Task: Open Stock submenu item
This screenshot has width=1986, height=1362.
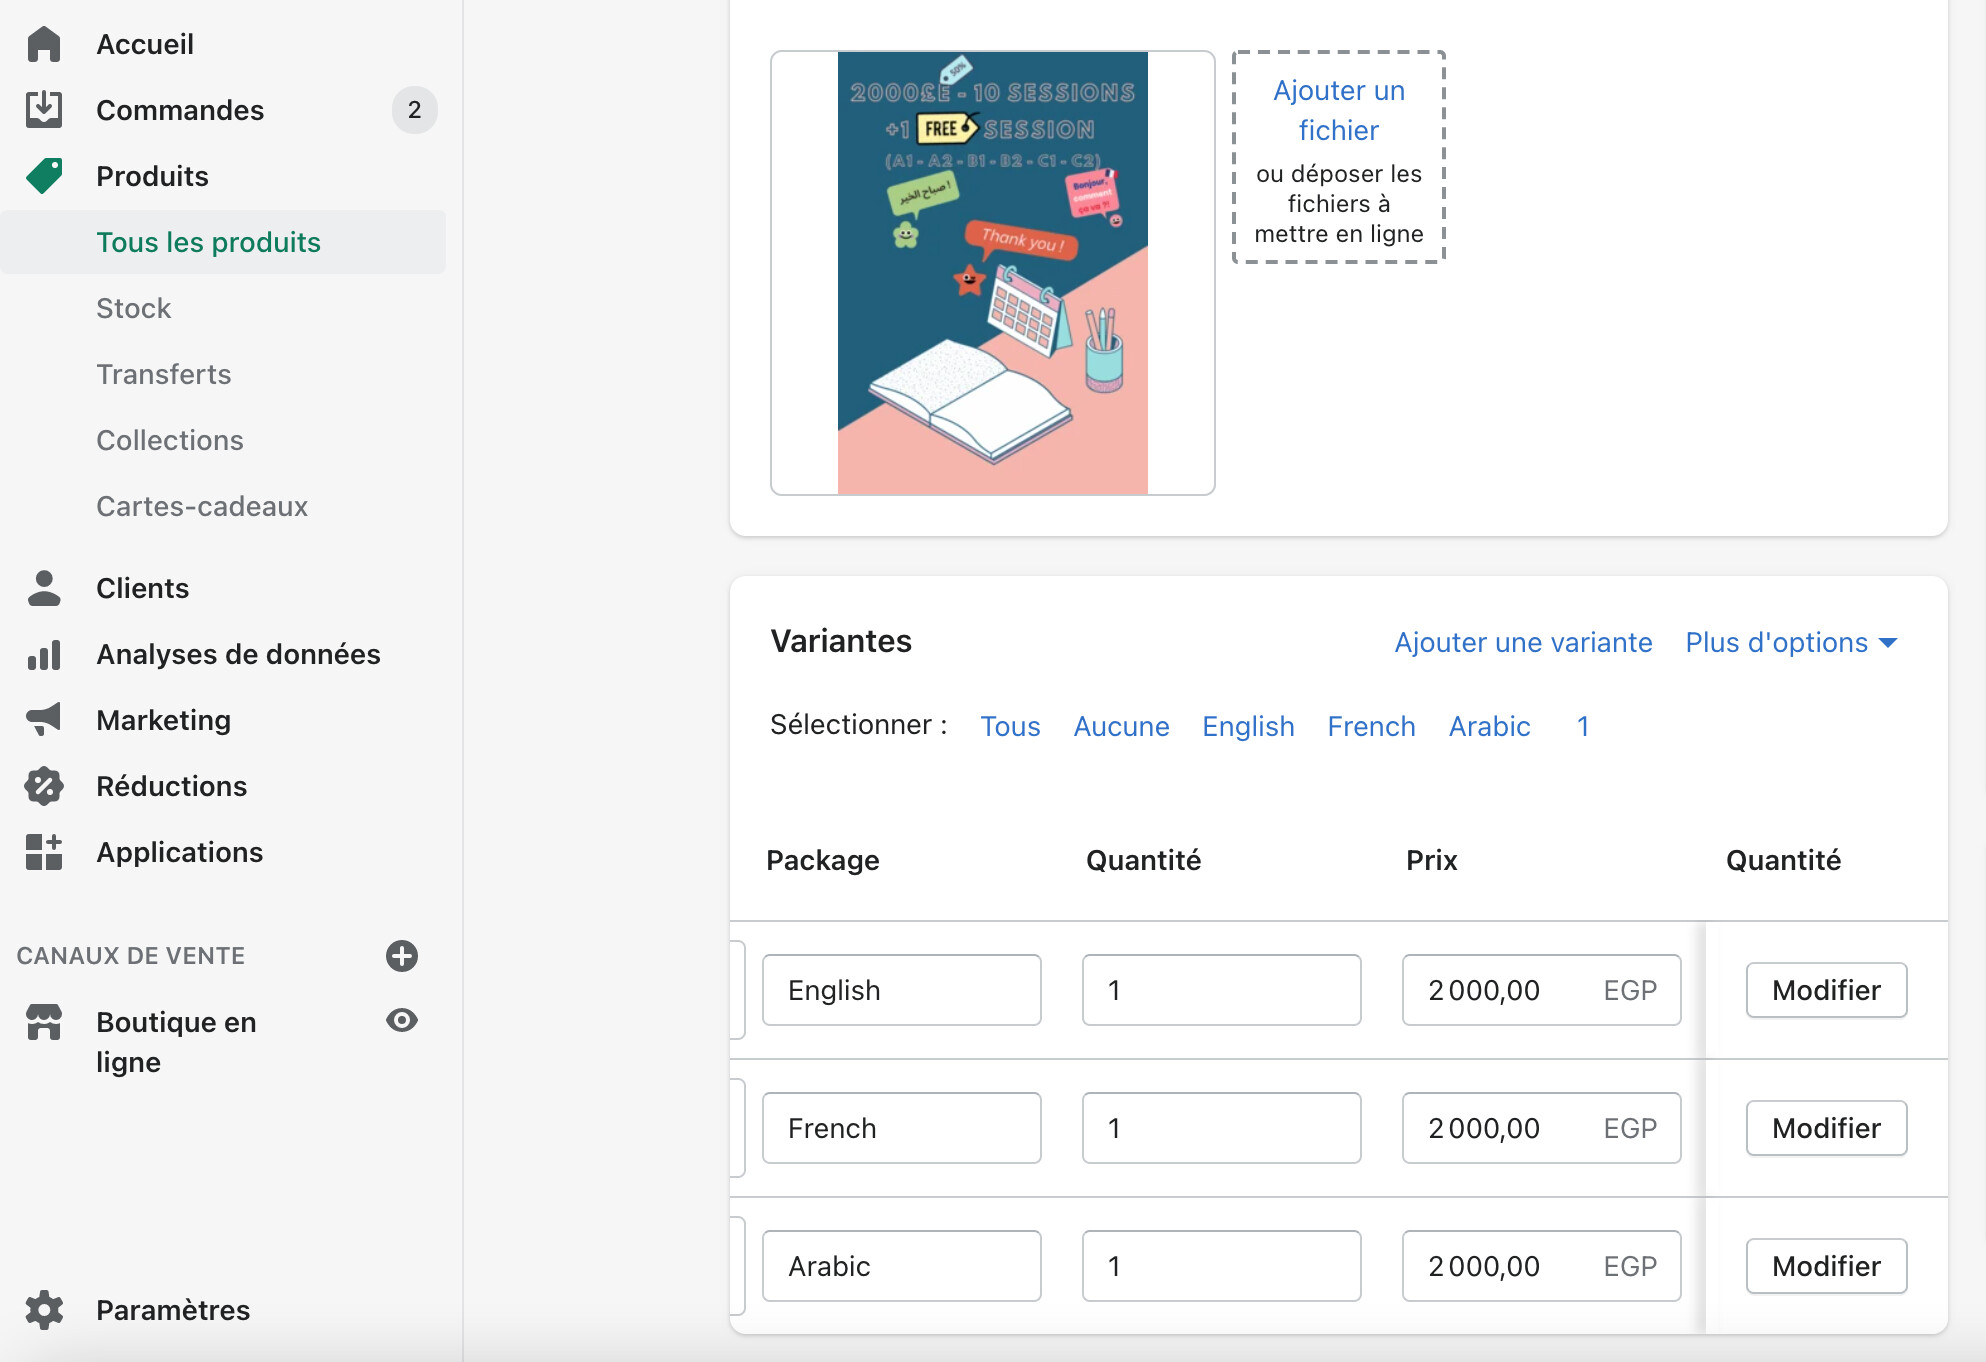Action: point(134,308)
